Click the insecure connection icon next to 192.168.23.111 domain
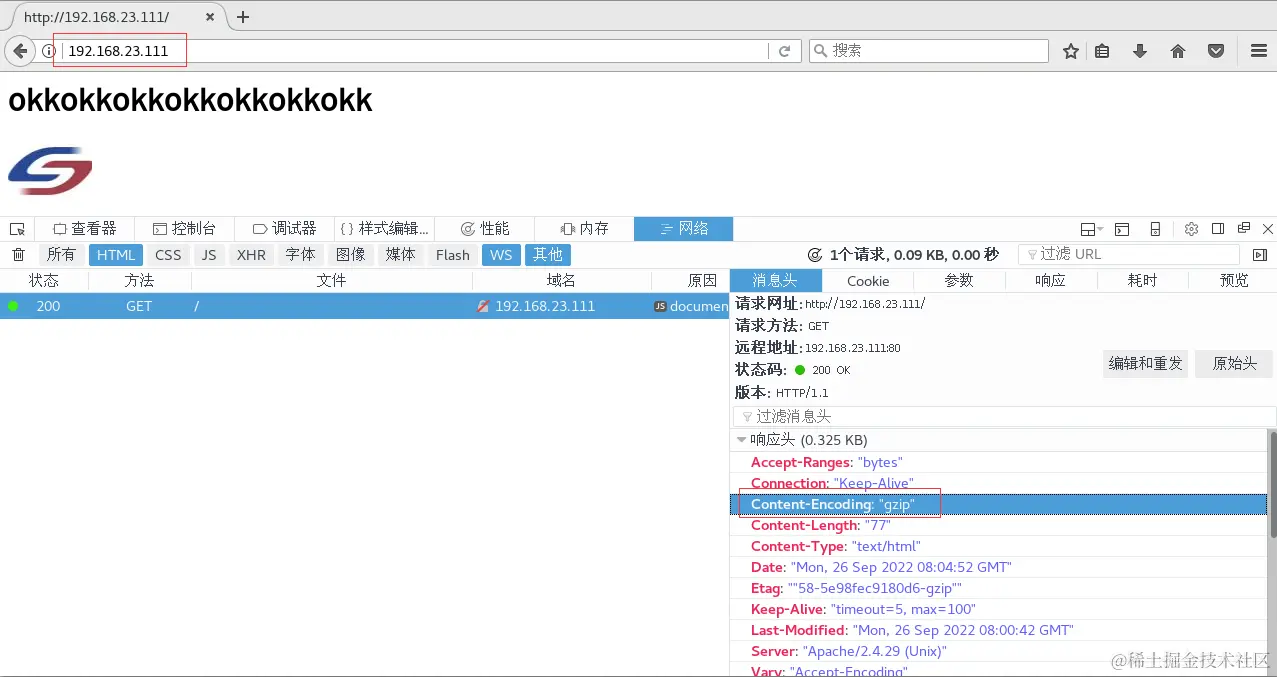This screenshot has width=1277, height=677. coord(484,306)
